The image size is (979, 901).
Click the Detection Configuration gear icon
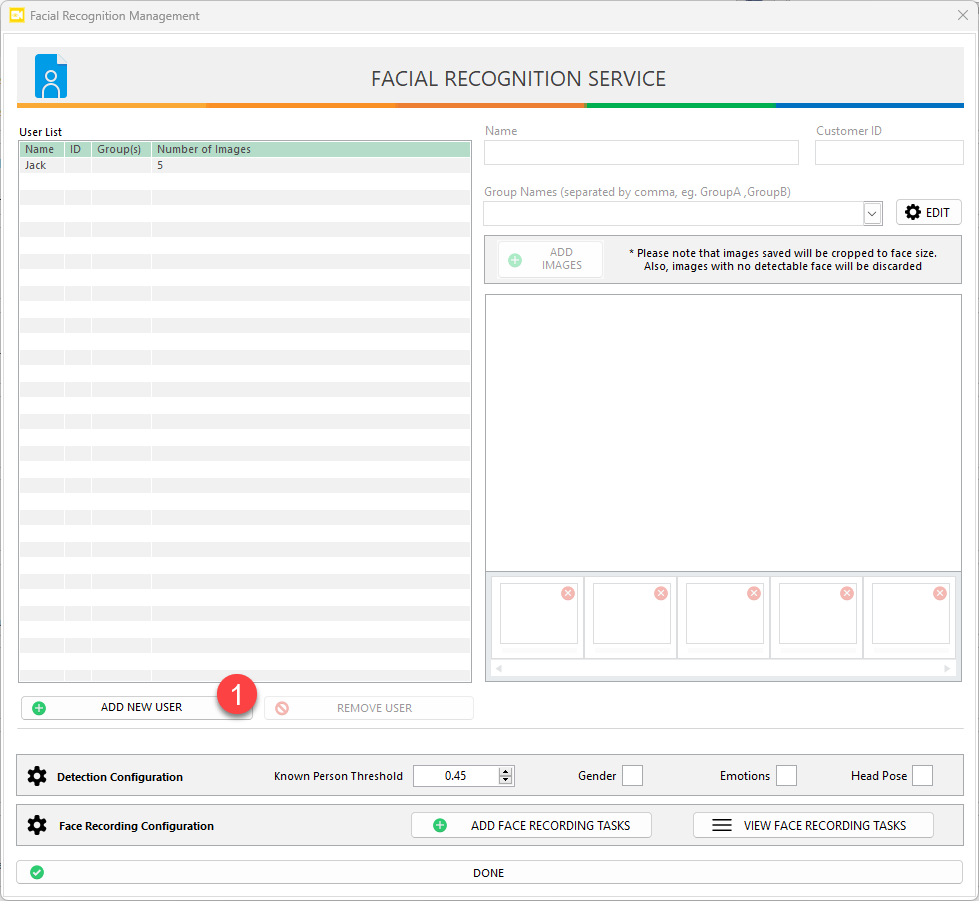37,776
